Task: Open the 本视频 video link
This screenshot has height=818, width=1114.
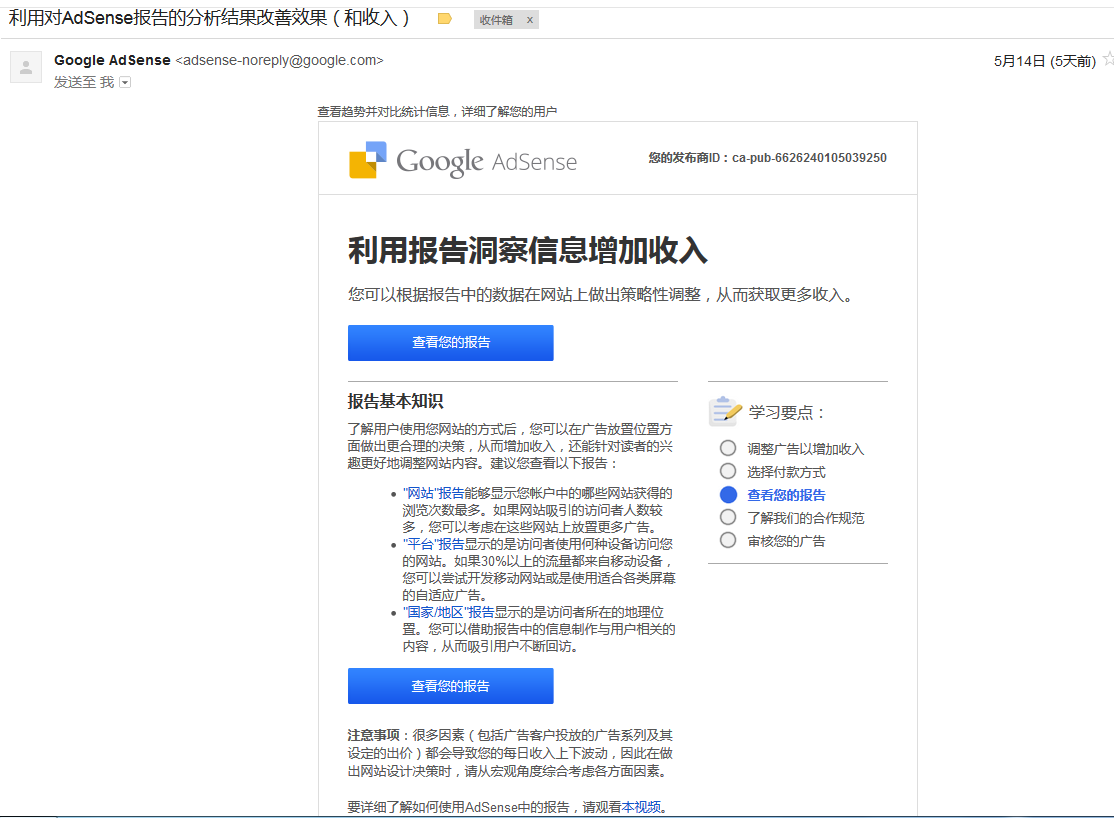Action: pyautogui.click(x=641, y=807)
